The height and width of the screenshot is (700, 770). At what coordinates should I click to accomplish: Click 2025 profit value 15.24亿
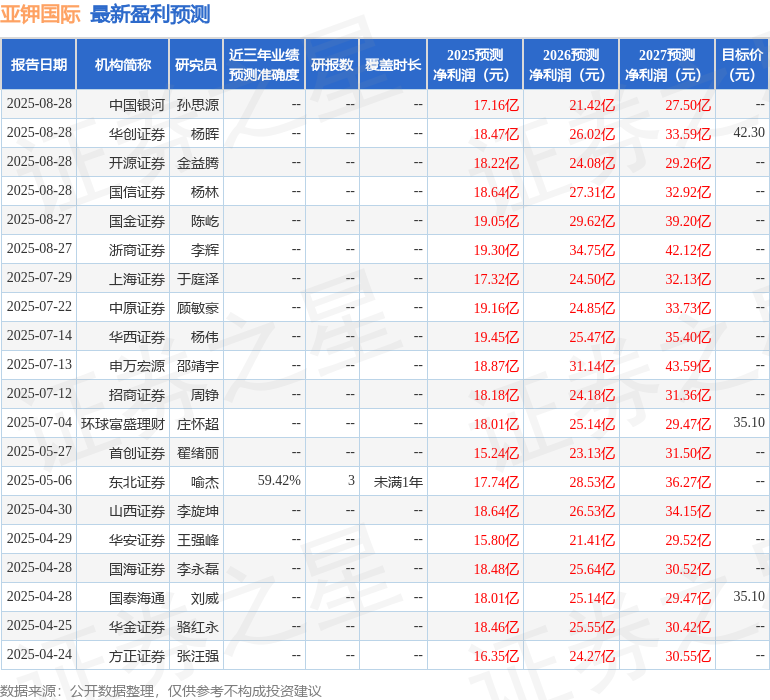pos(496,452)
